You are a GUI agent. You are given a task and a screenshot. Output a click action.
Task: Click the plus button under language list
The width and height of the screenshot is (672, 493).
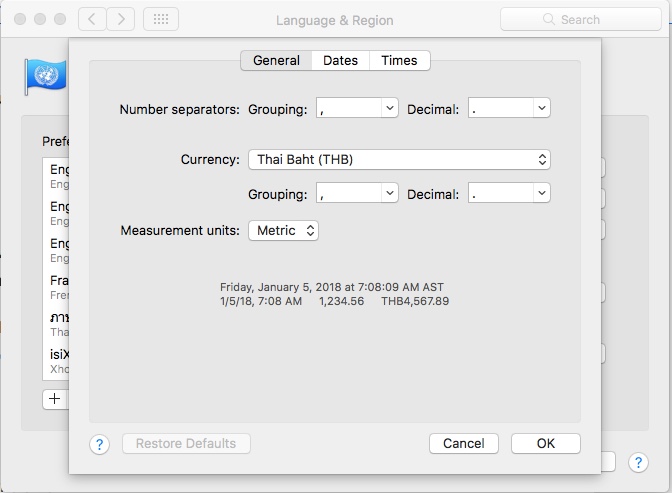tap(55, 398)
